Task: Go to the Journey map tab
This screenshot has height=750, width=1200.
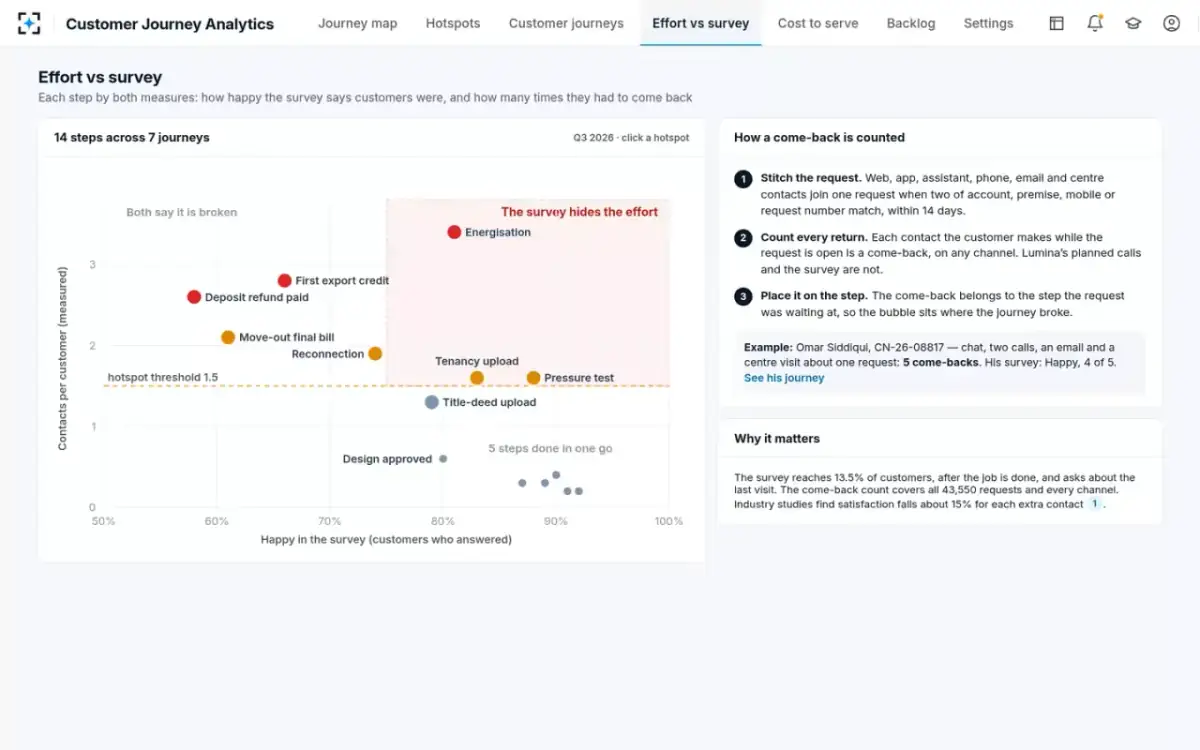Action: pos(357,23)
